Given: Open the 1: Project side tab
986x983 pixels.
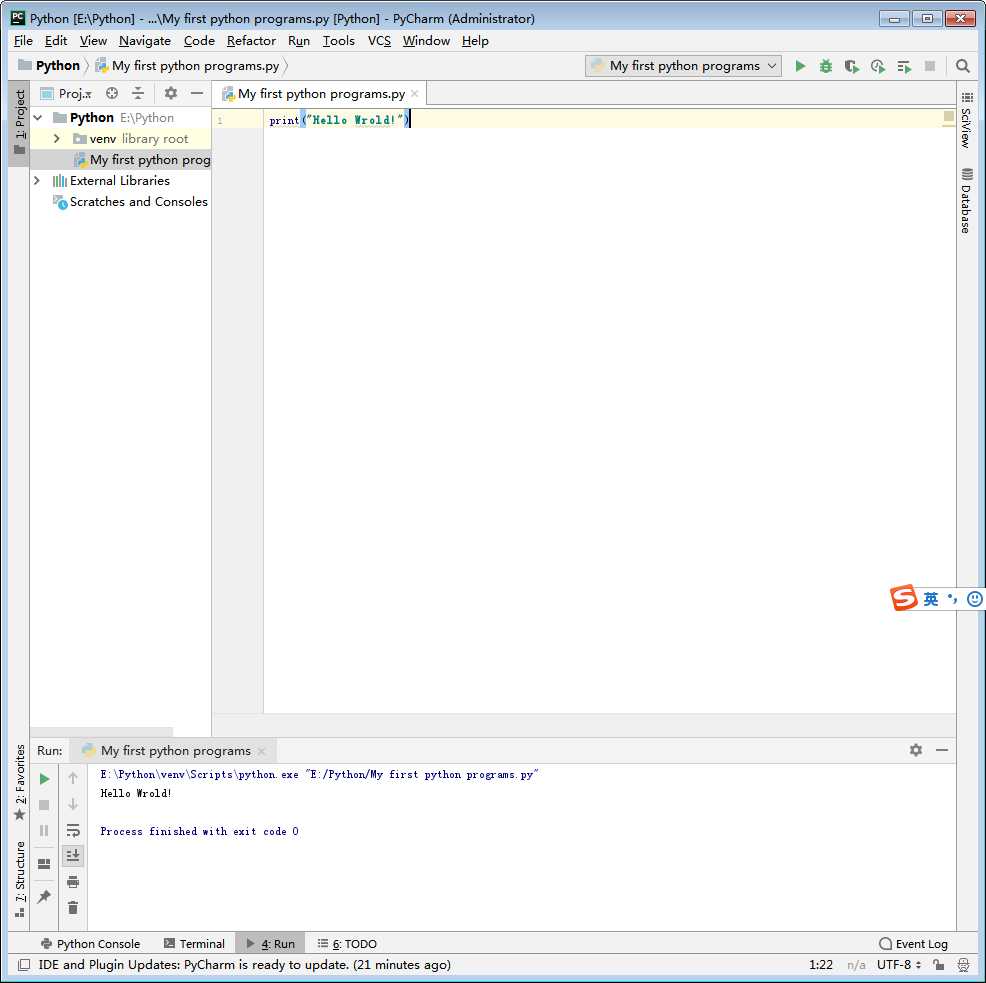Looking at the screenshot, I should click(x=19, y=123).
